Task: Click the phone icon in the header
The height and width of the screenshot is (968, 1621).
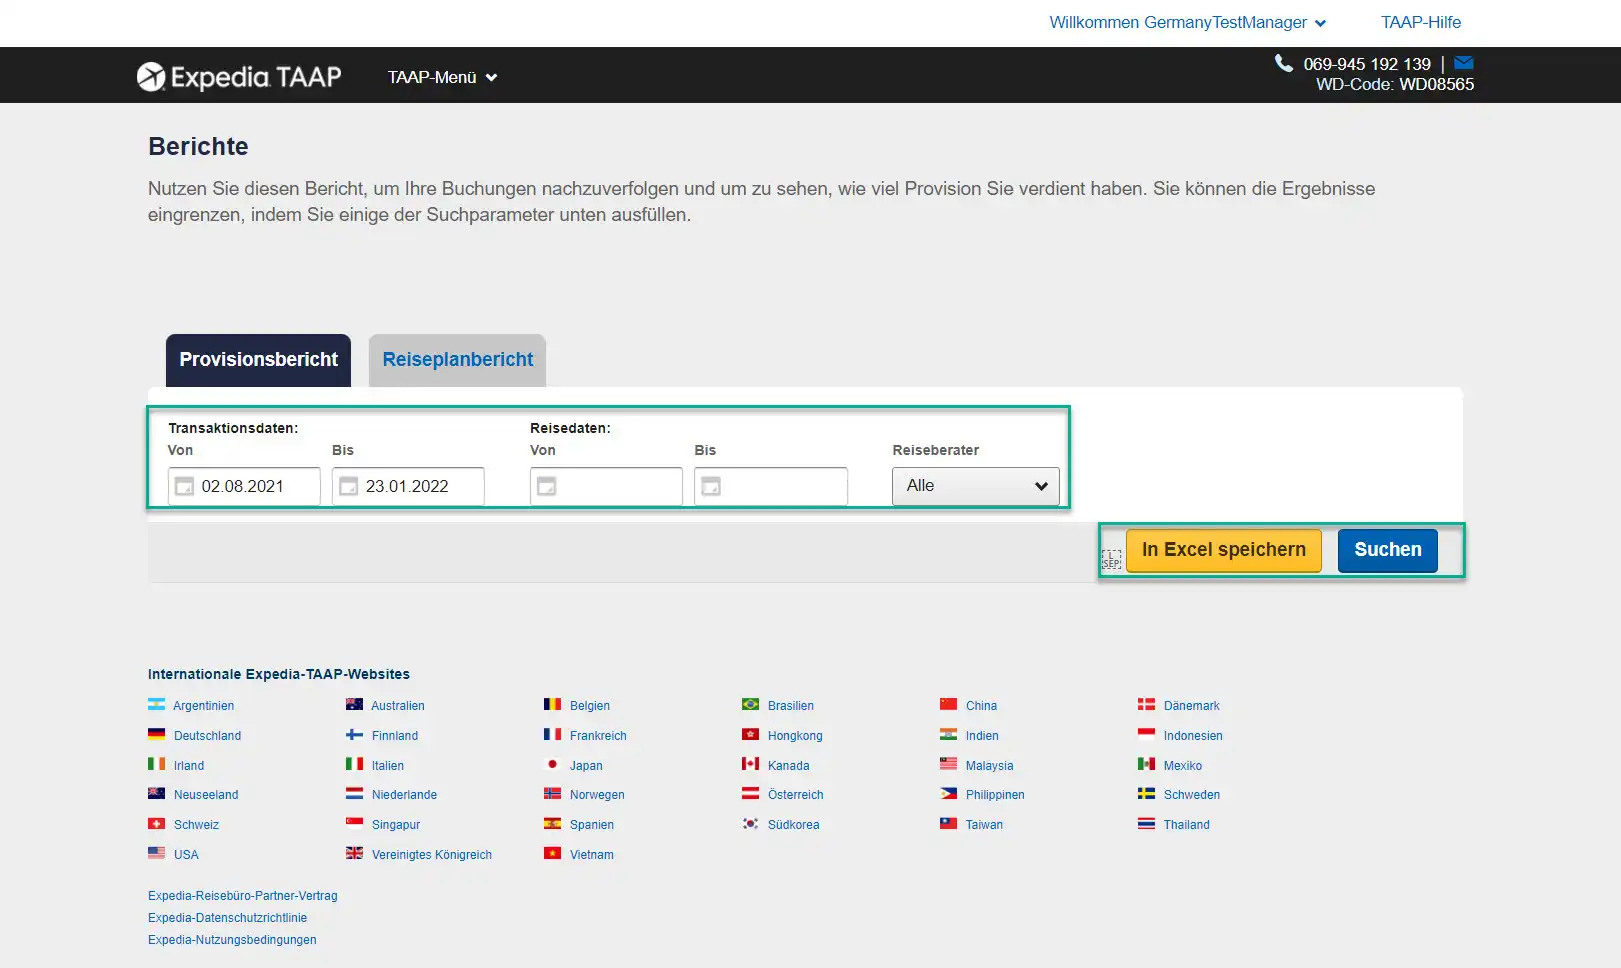Action: pos(1284,63)
